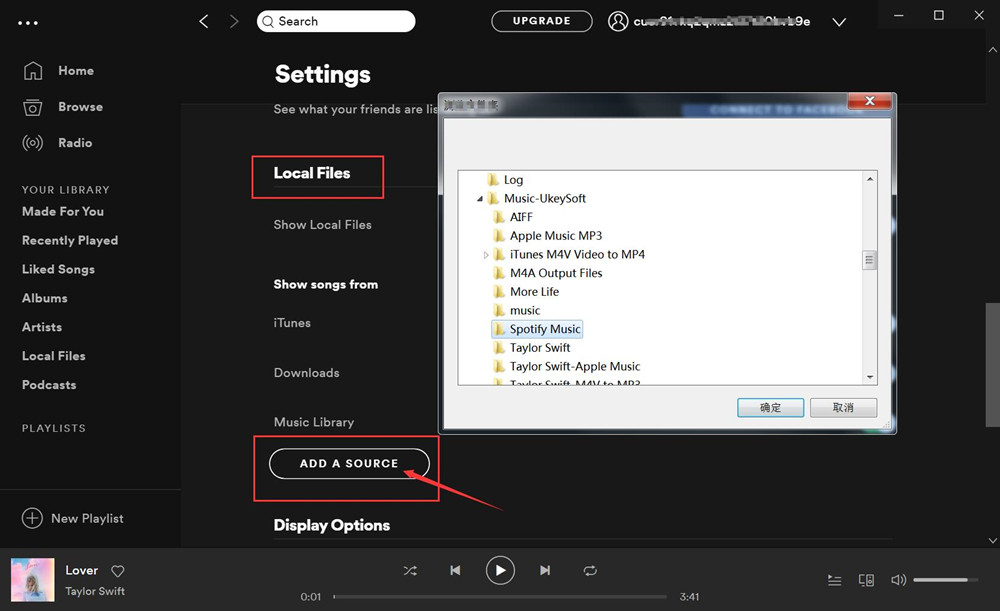Open Local Files in sidebar library
The height and width of the screenshot is (611, 1000).
pyautogui.click(x=54, y=356)
